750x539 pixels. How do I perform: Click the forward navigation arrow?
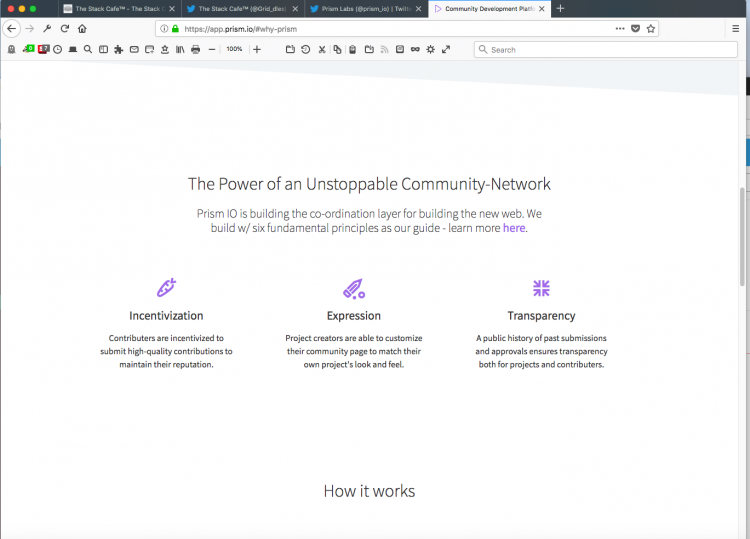30,29
